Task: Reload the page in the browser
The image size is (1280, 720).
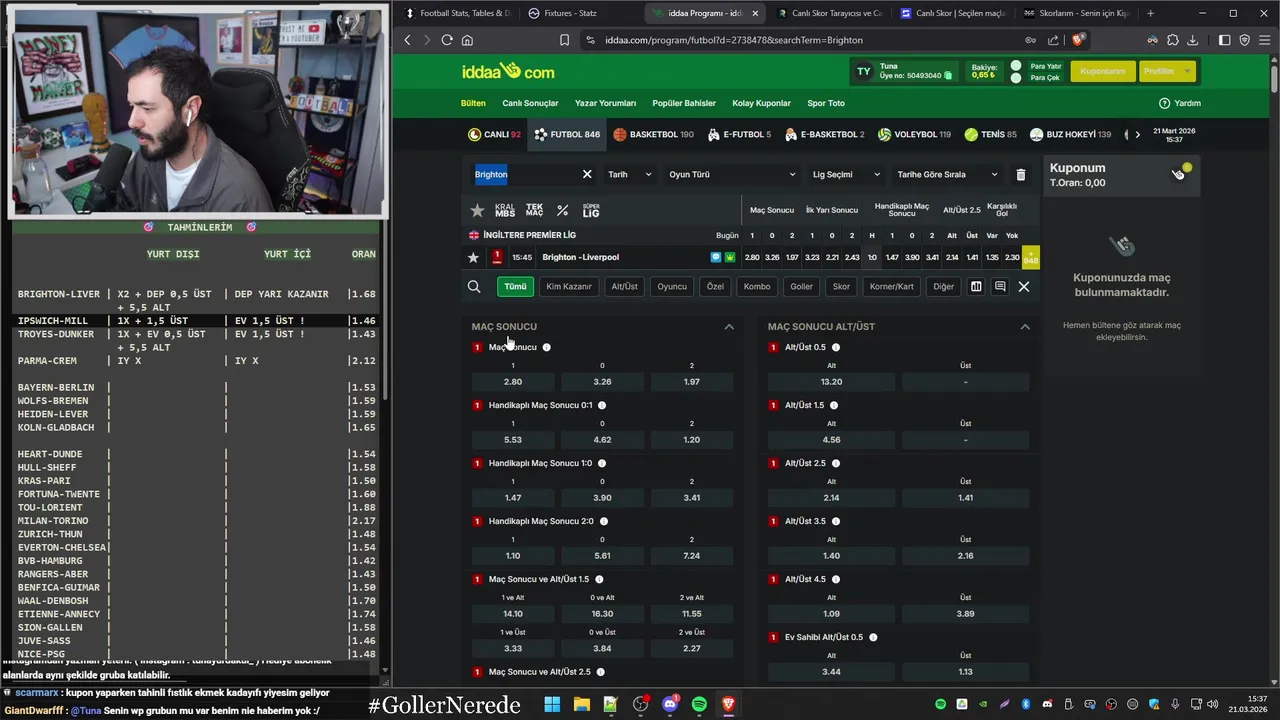Action: coord(447,40)
